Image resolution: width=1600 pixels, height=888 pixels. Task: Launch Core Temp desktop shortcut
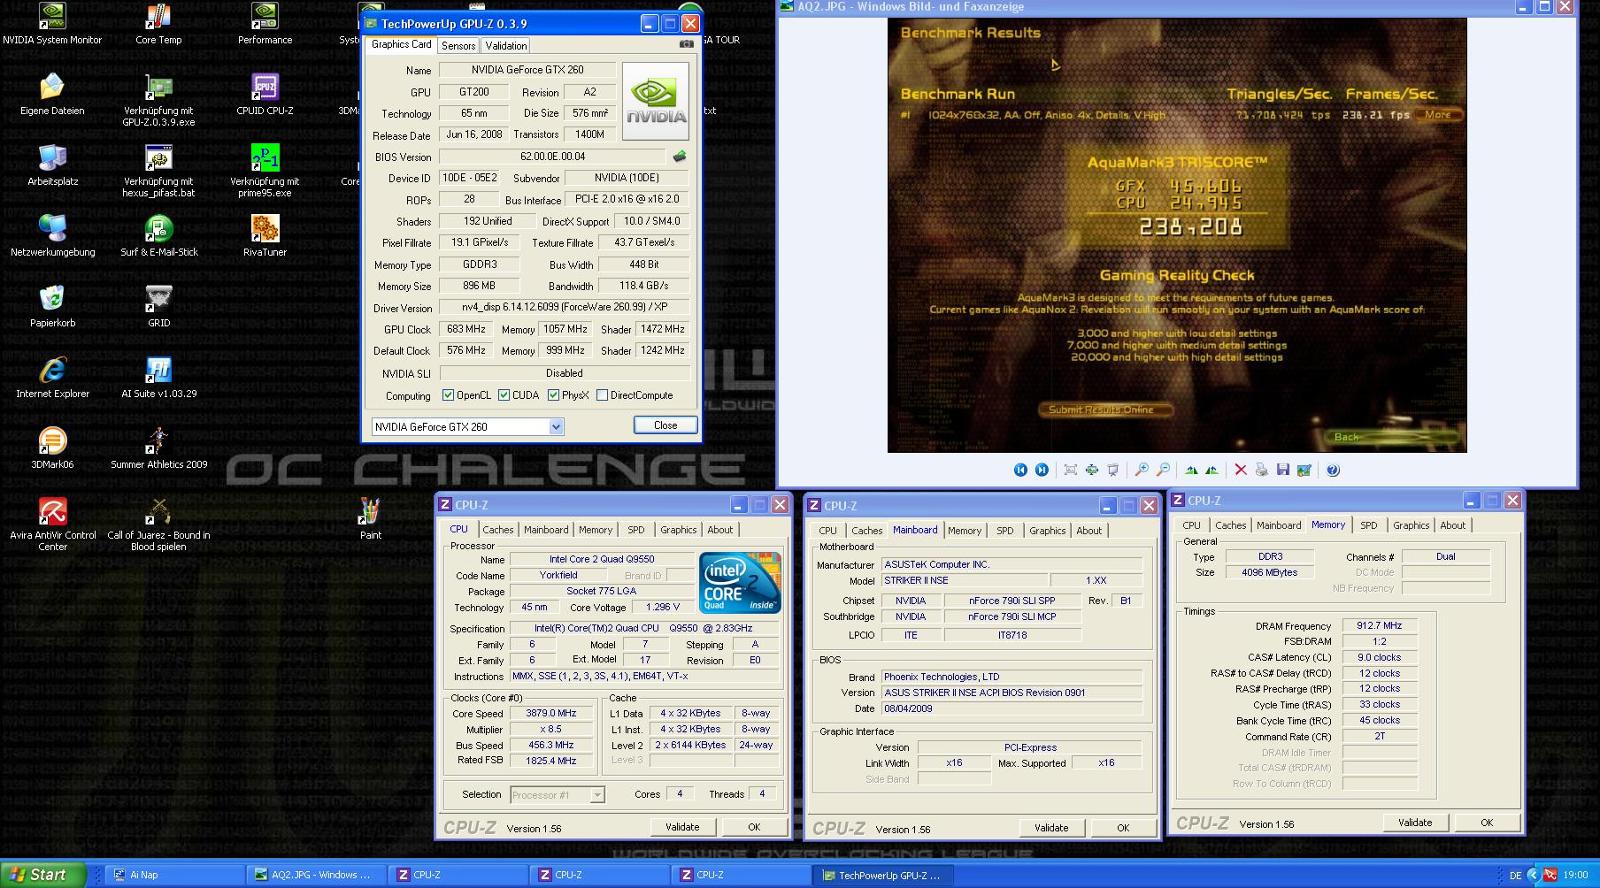158,25
